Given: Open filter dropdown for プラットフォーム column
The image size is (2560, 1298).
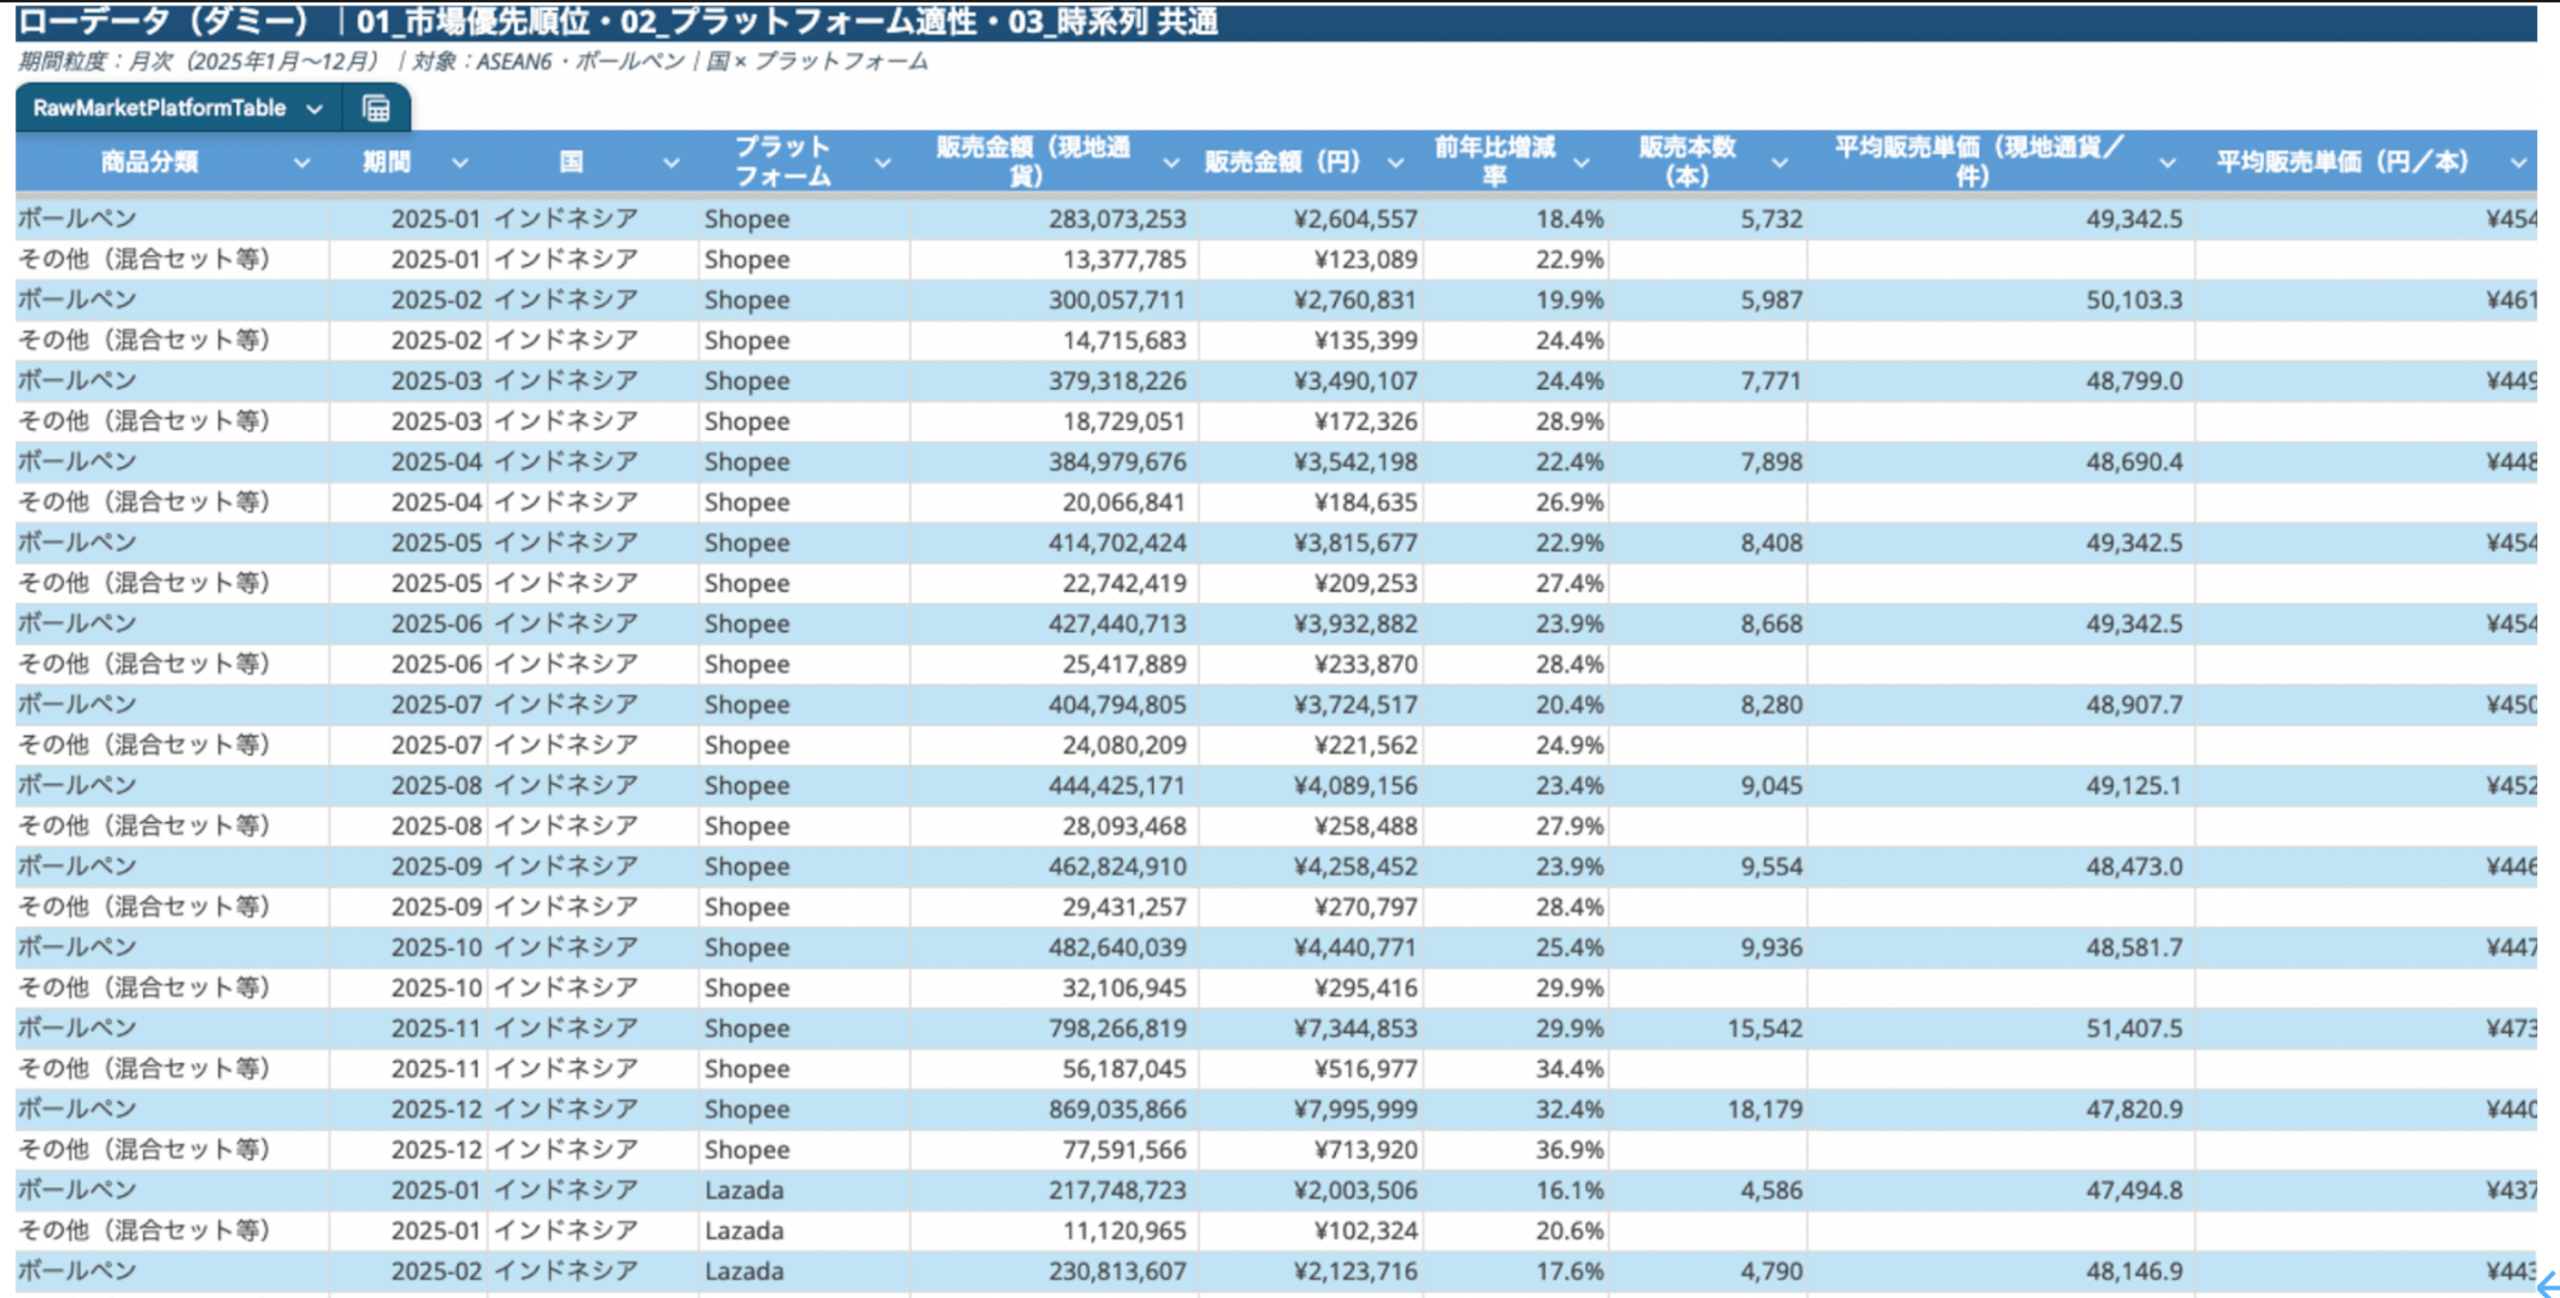Looking at the screenshot, I should [882, 162].
